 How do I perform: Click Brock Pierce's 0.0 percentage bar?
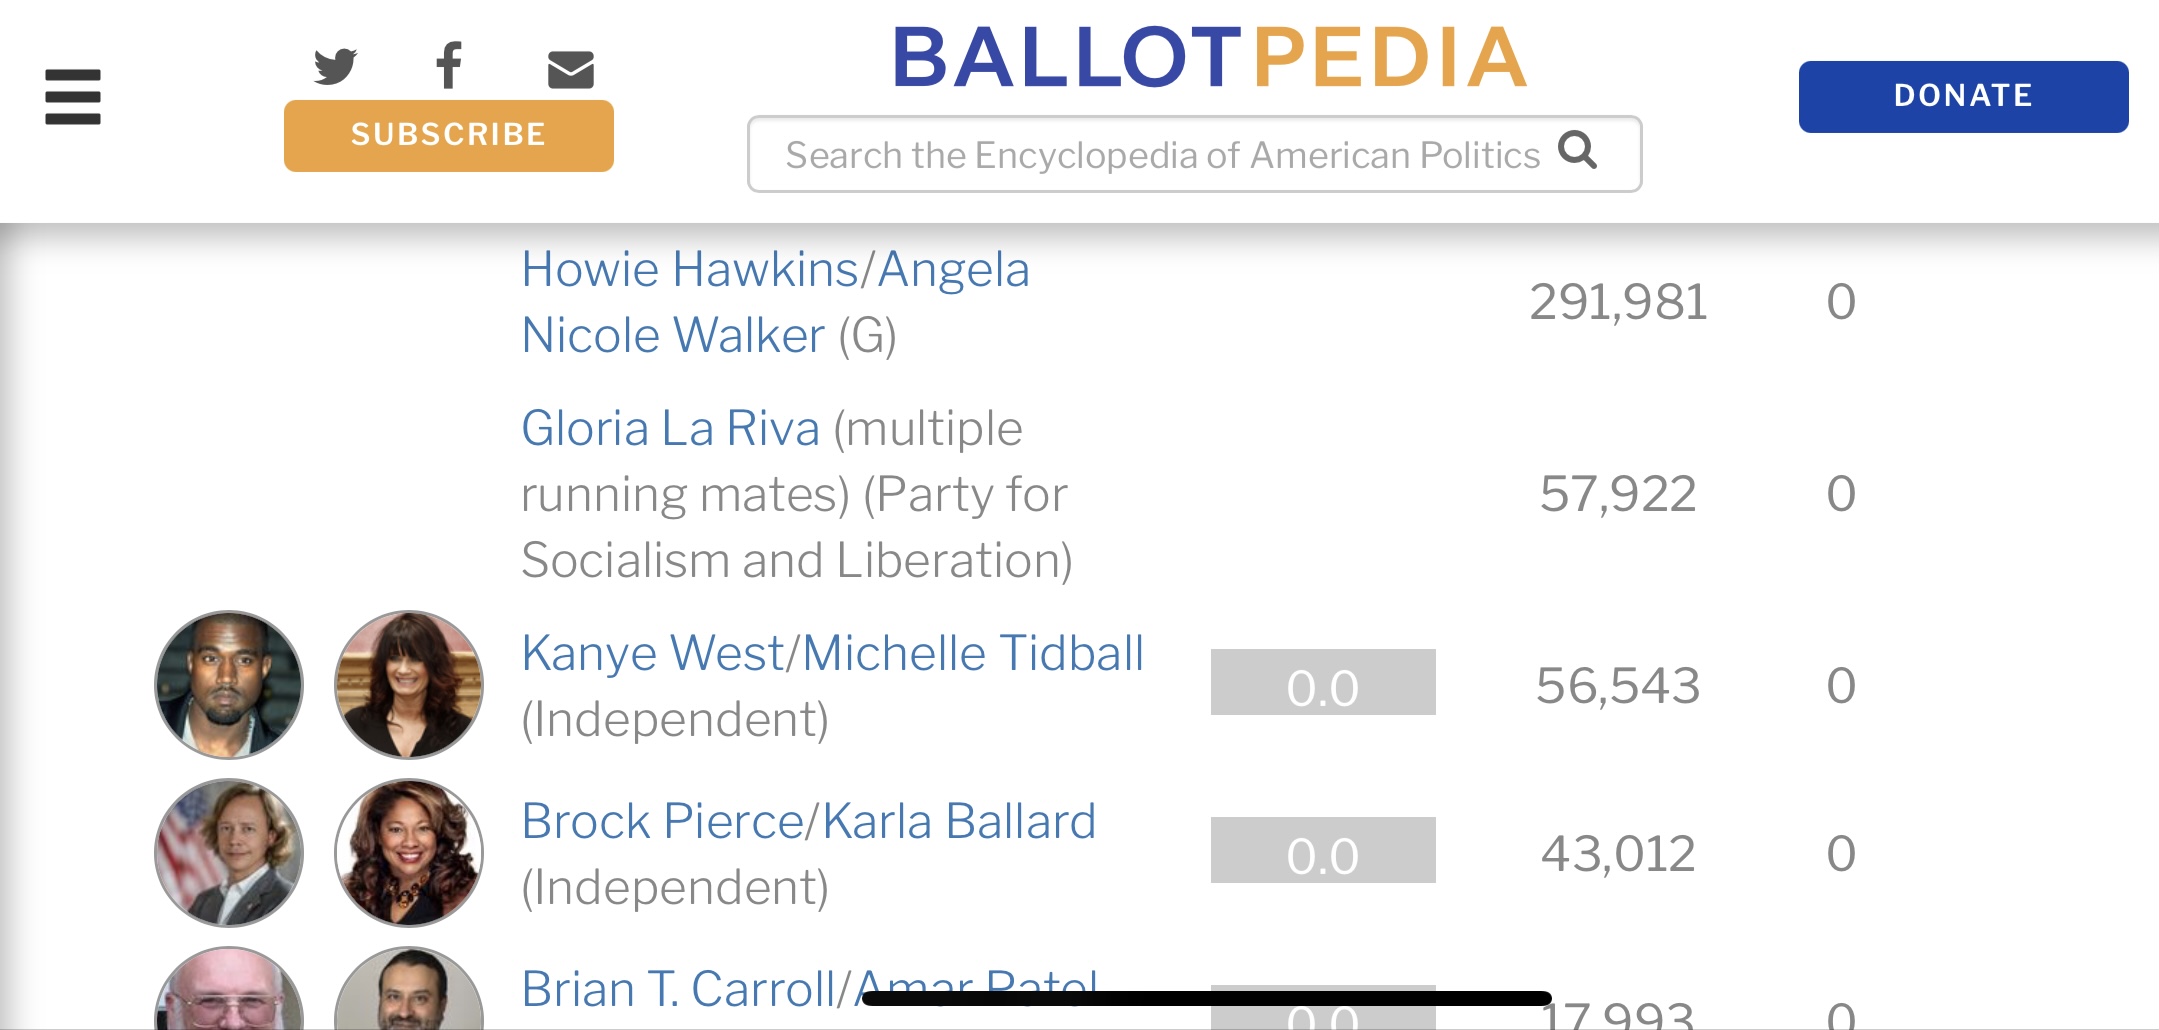[1323, 851]
